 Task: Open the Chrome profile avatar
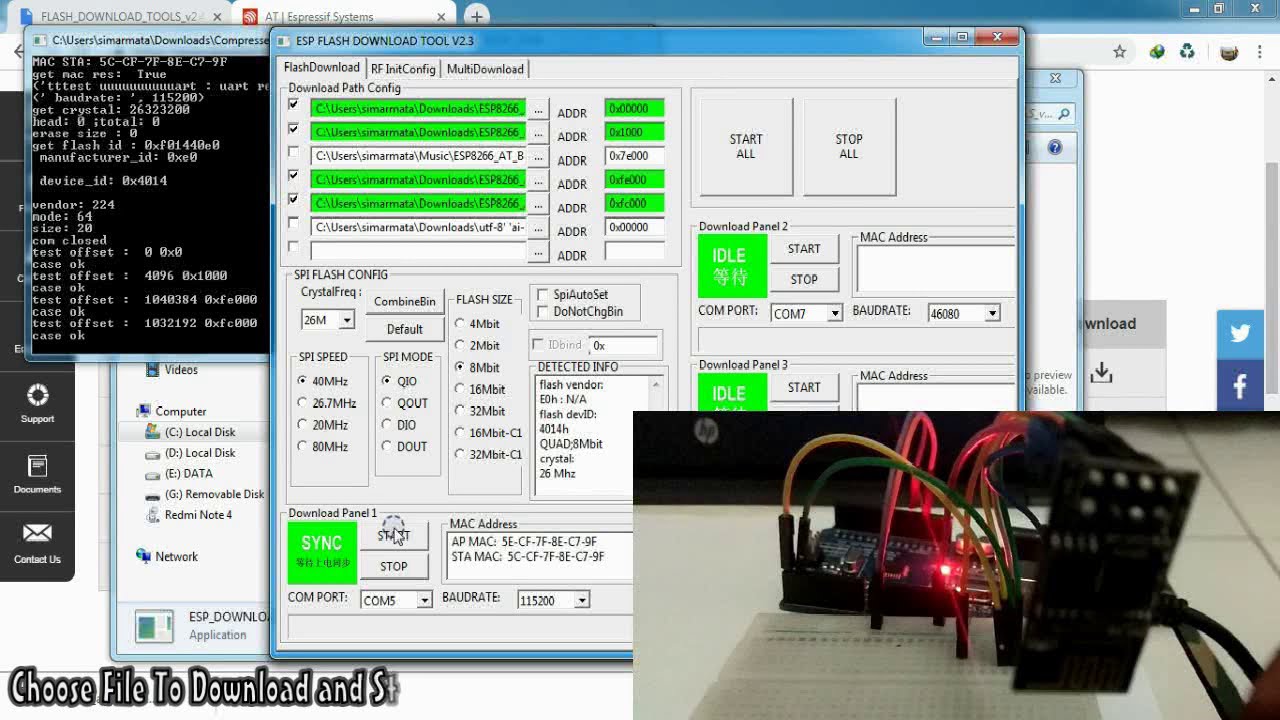point(1230,52)
